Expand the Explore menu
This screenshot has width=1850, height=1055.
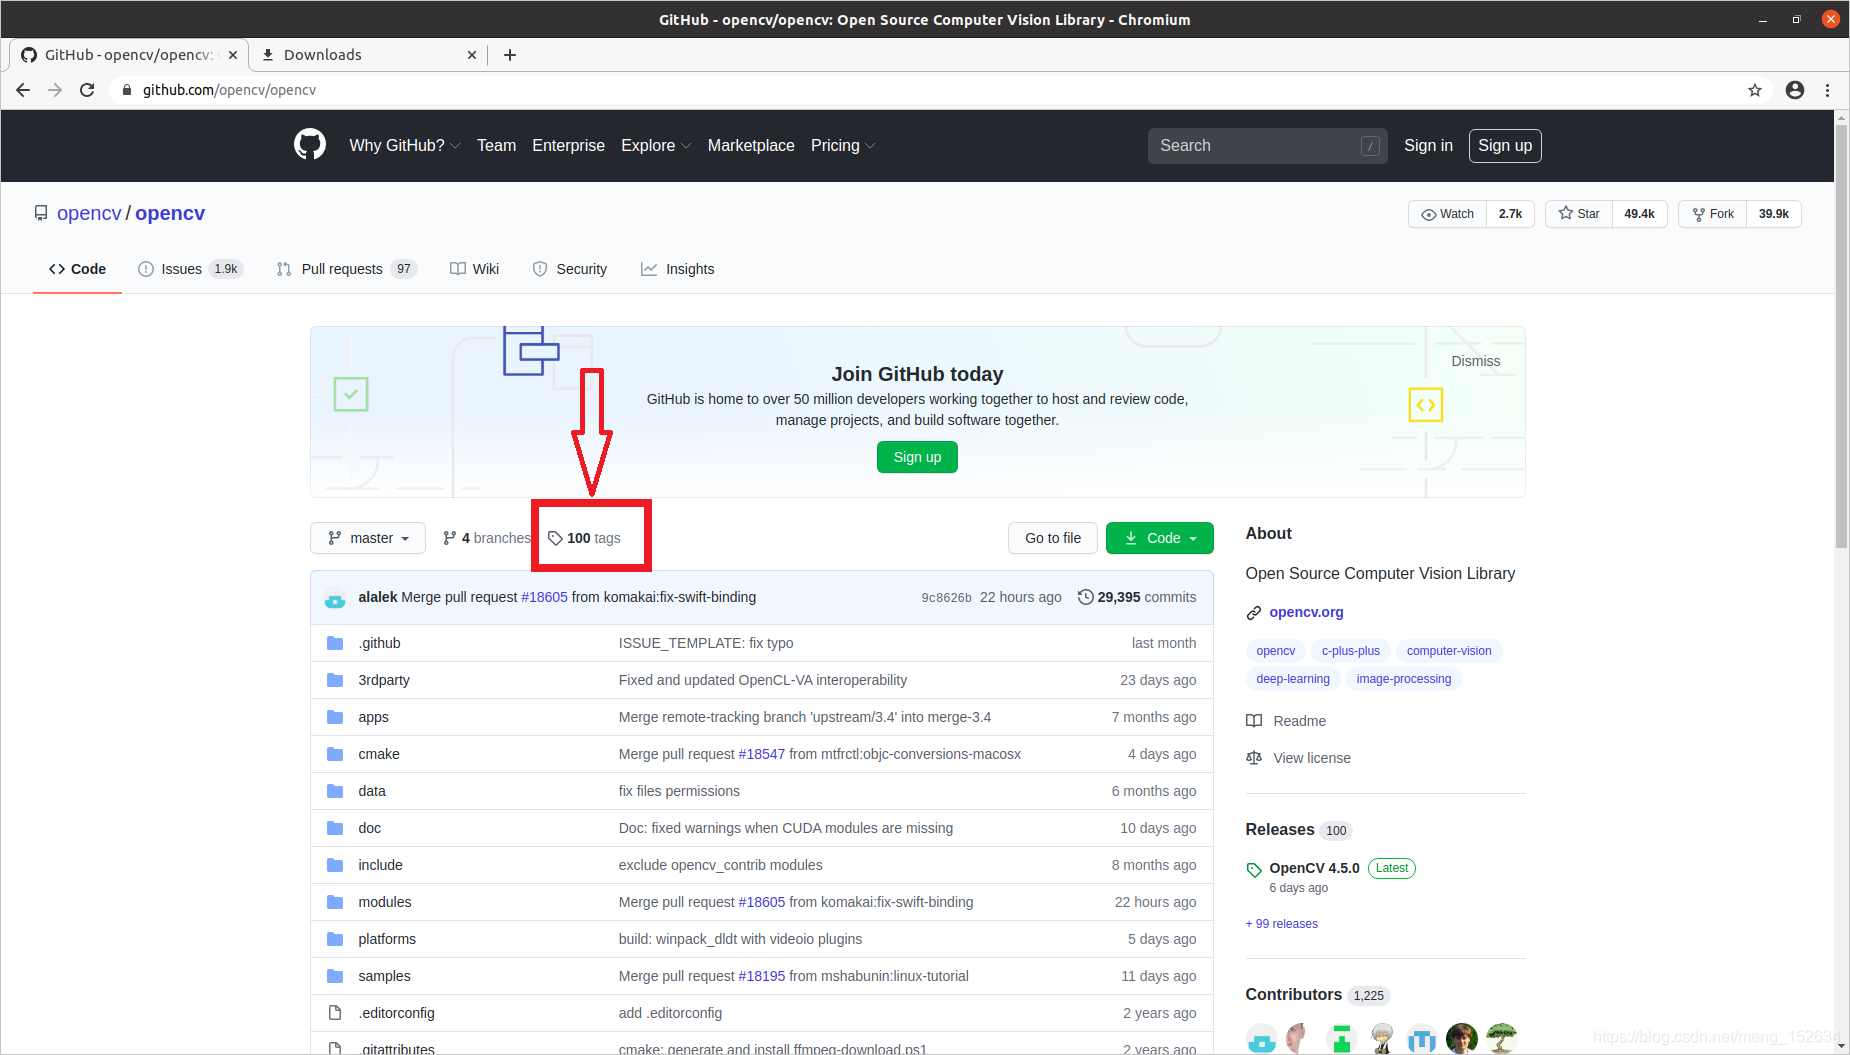[656, 146]
